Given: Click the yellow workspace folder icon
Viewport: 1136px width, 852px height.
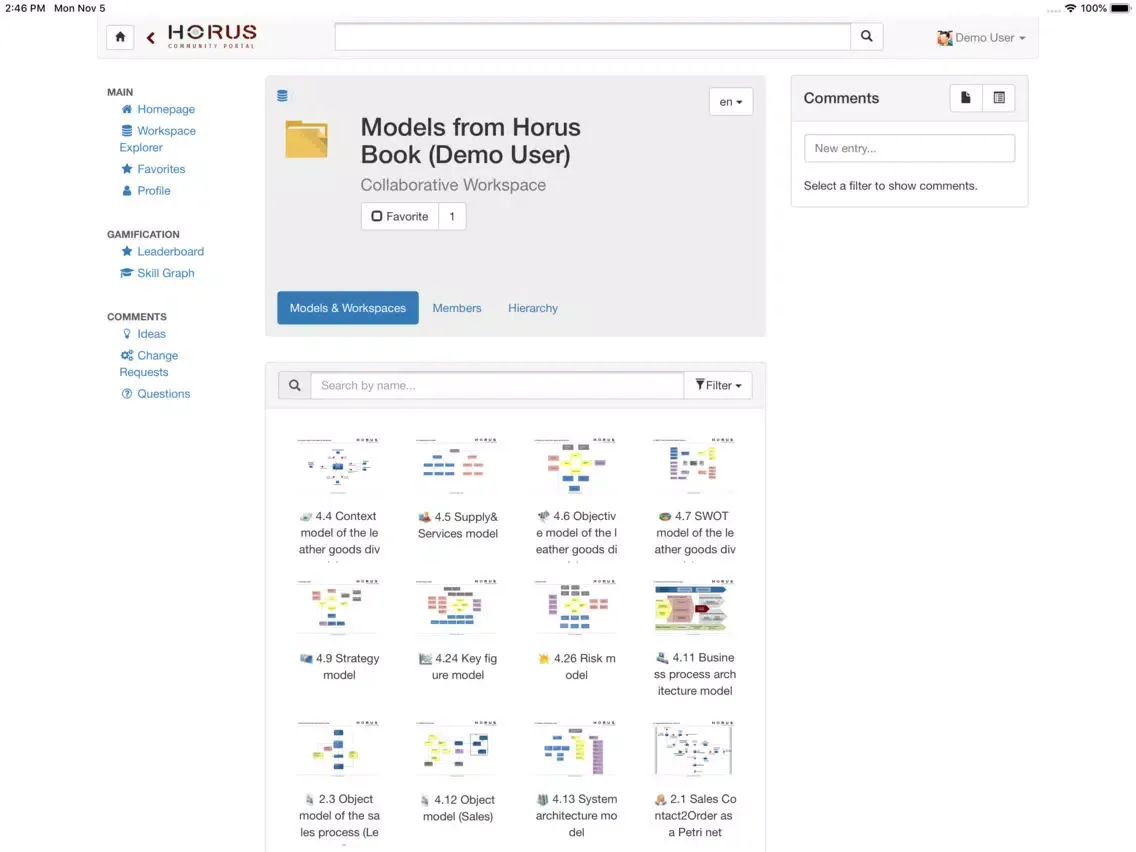Looking at the screenshot, I should point(306,139).
